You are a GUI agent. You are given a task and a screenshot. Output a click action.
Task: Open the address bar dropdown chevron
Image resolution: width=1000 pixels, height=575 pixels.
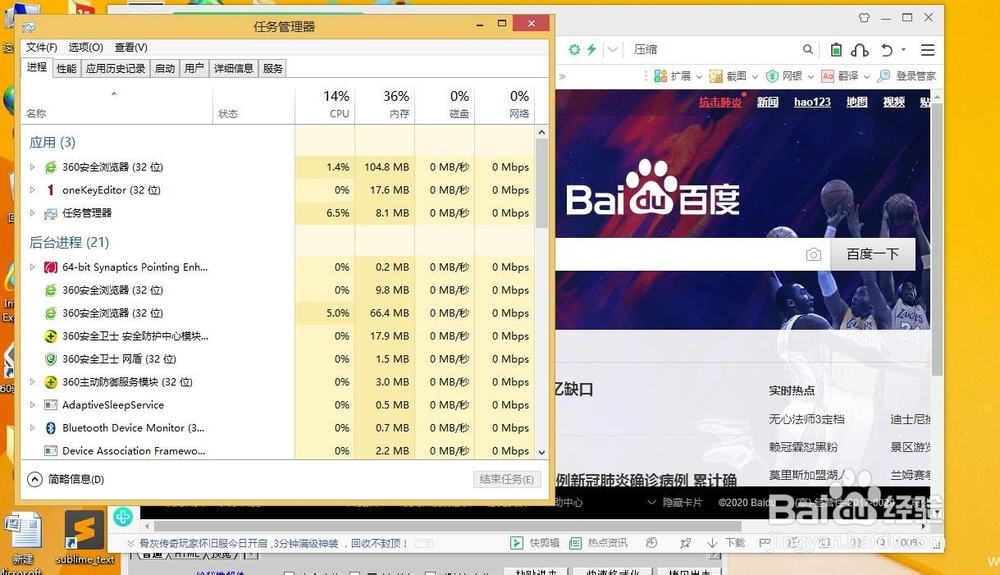click(613, 50)
